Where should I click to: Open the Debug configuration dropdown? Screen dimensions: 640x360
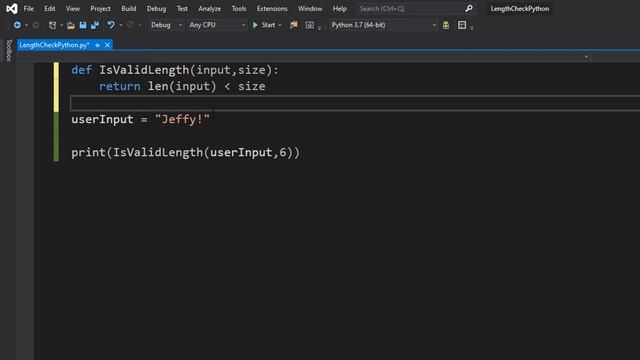[x=166, y=25]
